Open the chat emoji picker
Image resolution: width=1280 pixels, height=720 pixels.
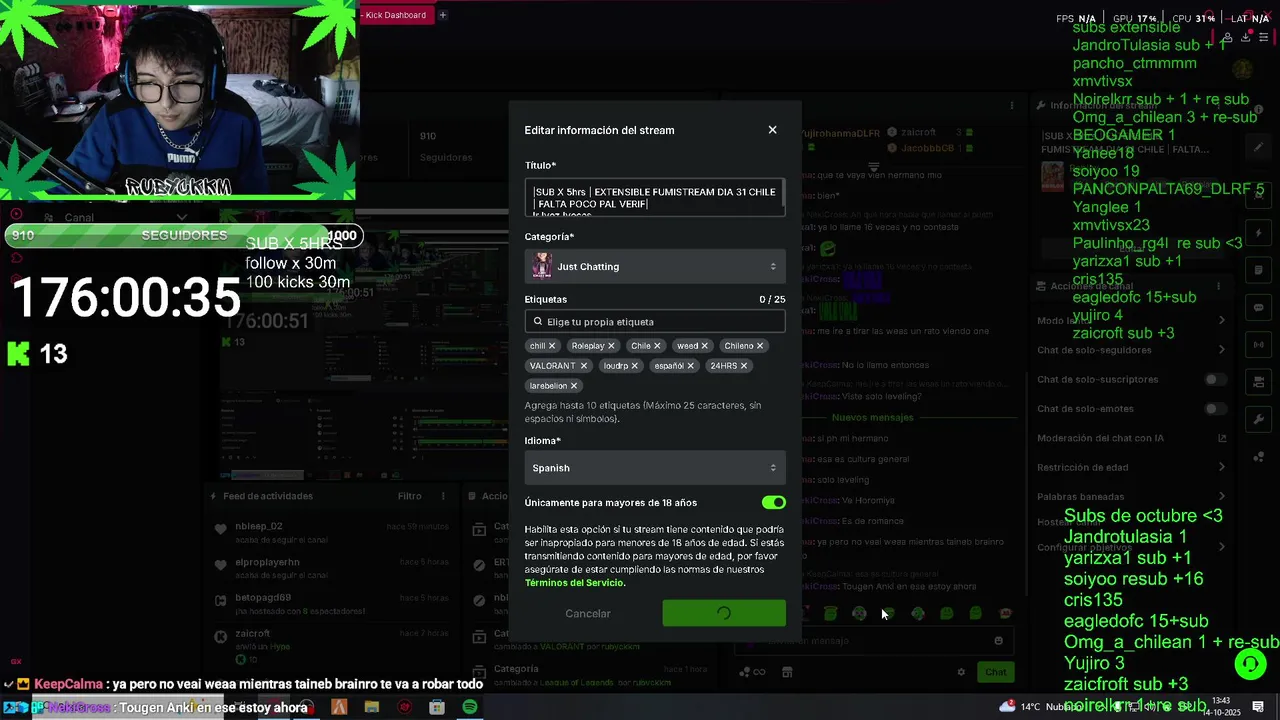click(998, 641)
